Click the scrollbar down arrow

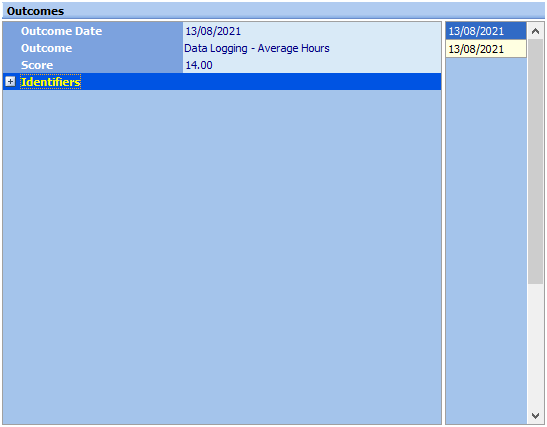(535, 415)
